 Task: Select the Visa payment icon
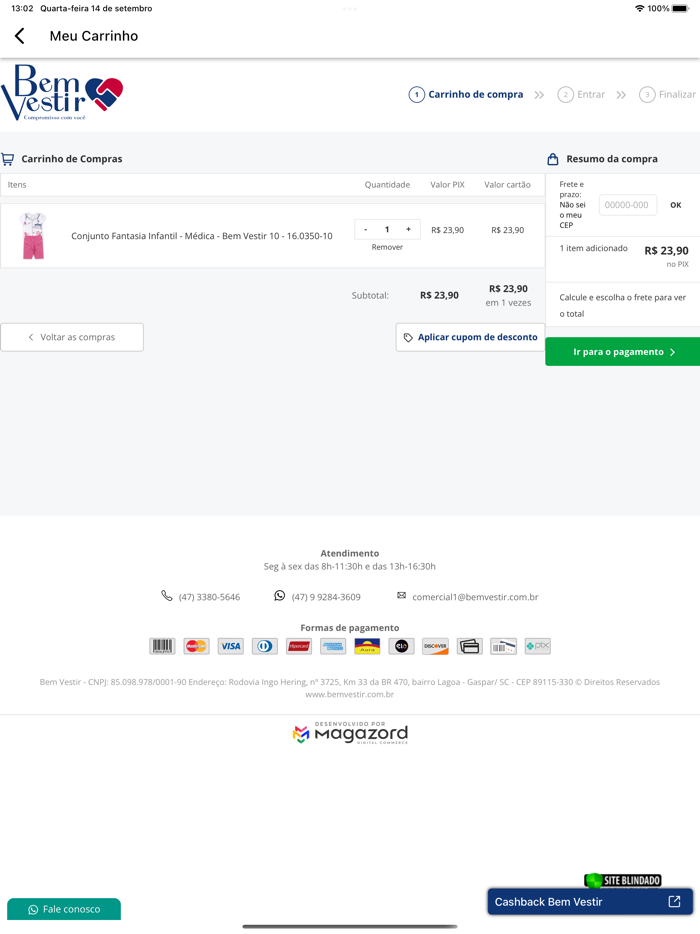coord(231,646)
